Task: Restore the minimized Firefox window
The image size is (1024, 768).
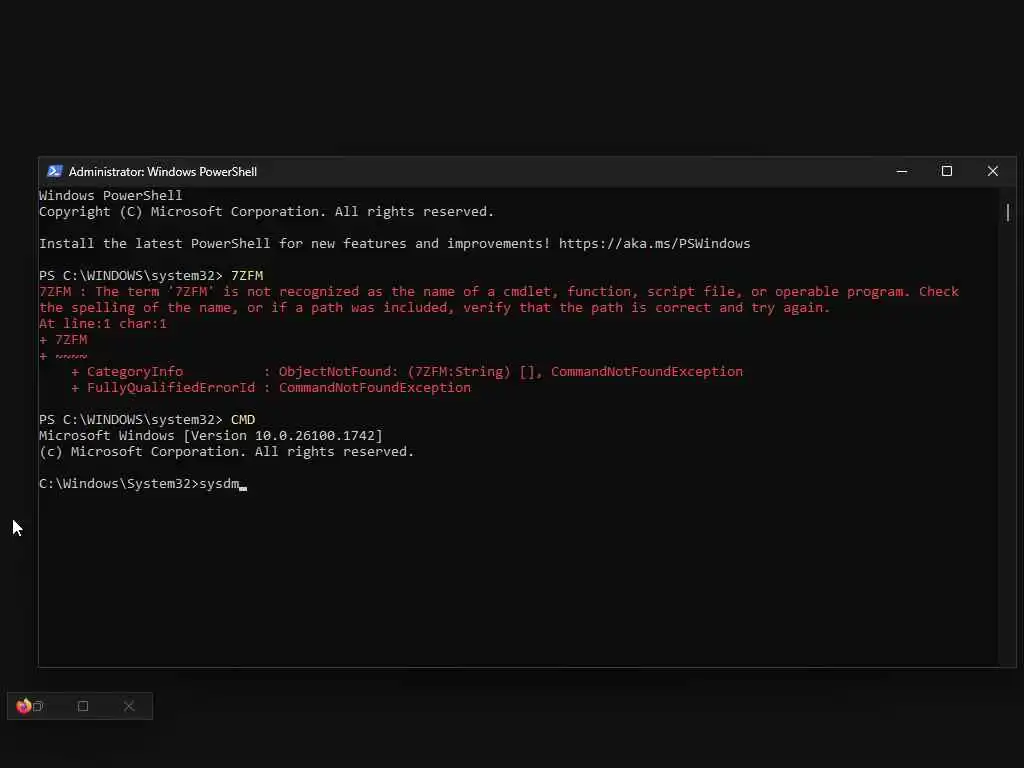Action: (x=38, y=706)
